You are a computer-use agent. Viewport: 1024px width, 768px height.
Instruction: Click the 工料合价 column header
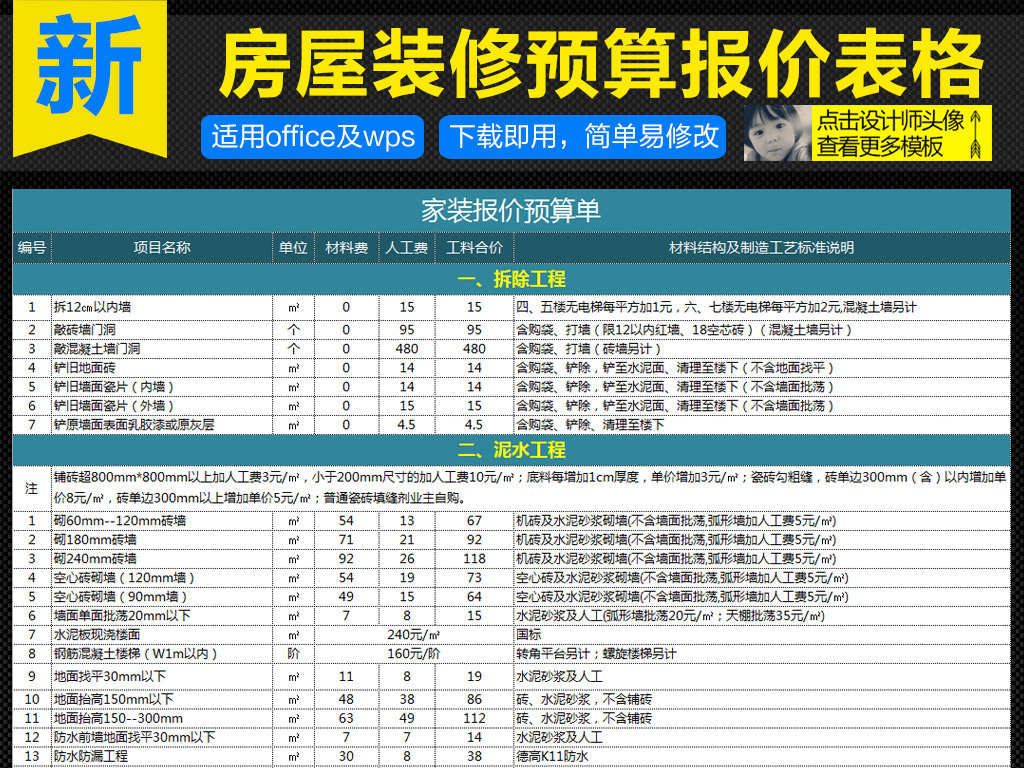(x=474, y=248)
